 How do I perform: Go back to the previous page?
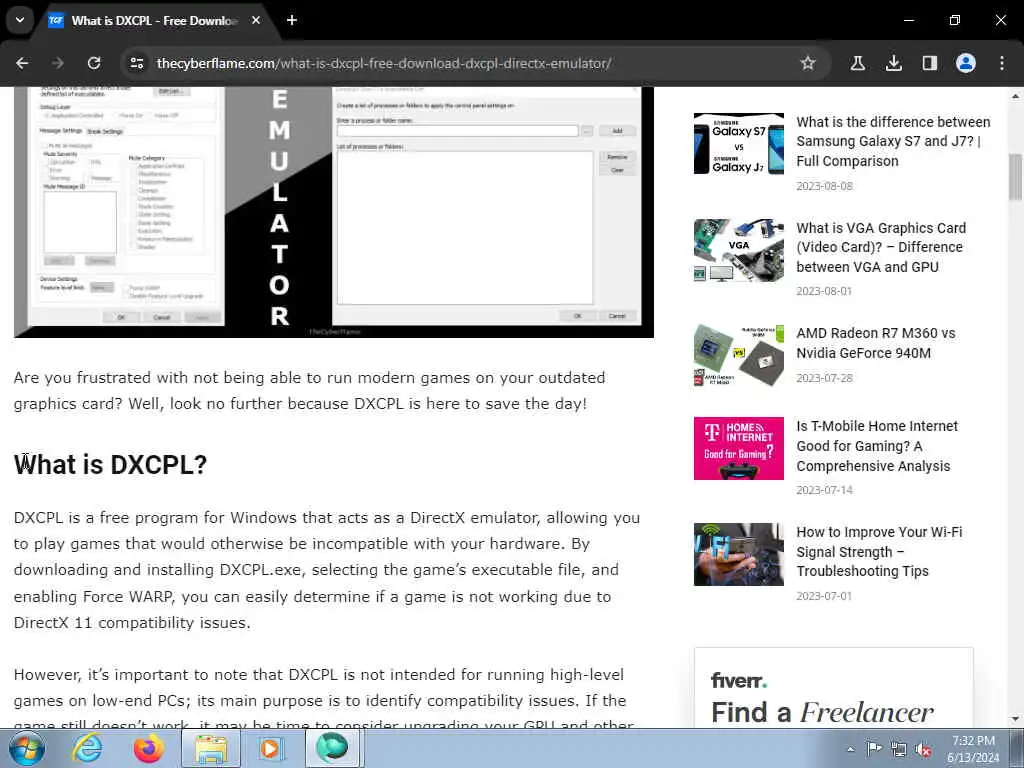coord(22,63)
